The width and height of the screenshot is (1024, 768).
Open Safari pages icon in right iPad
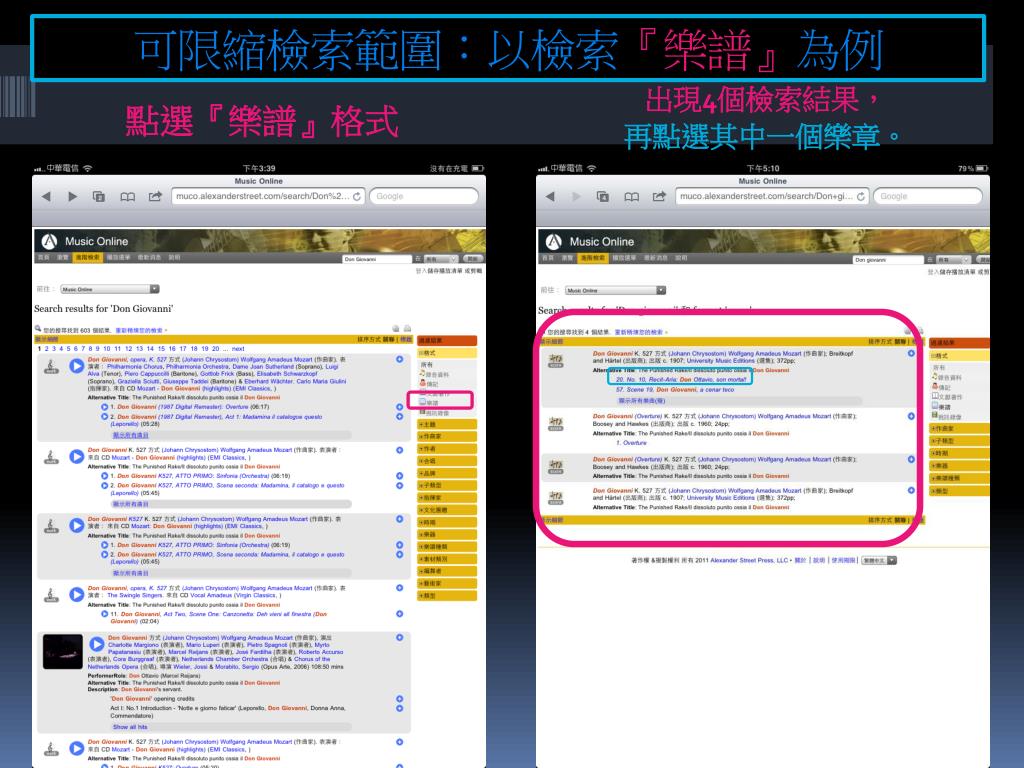[603, 197]
